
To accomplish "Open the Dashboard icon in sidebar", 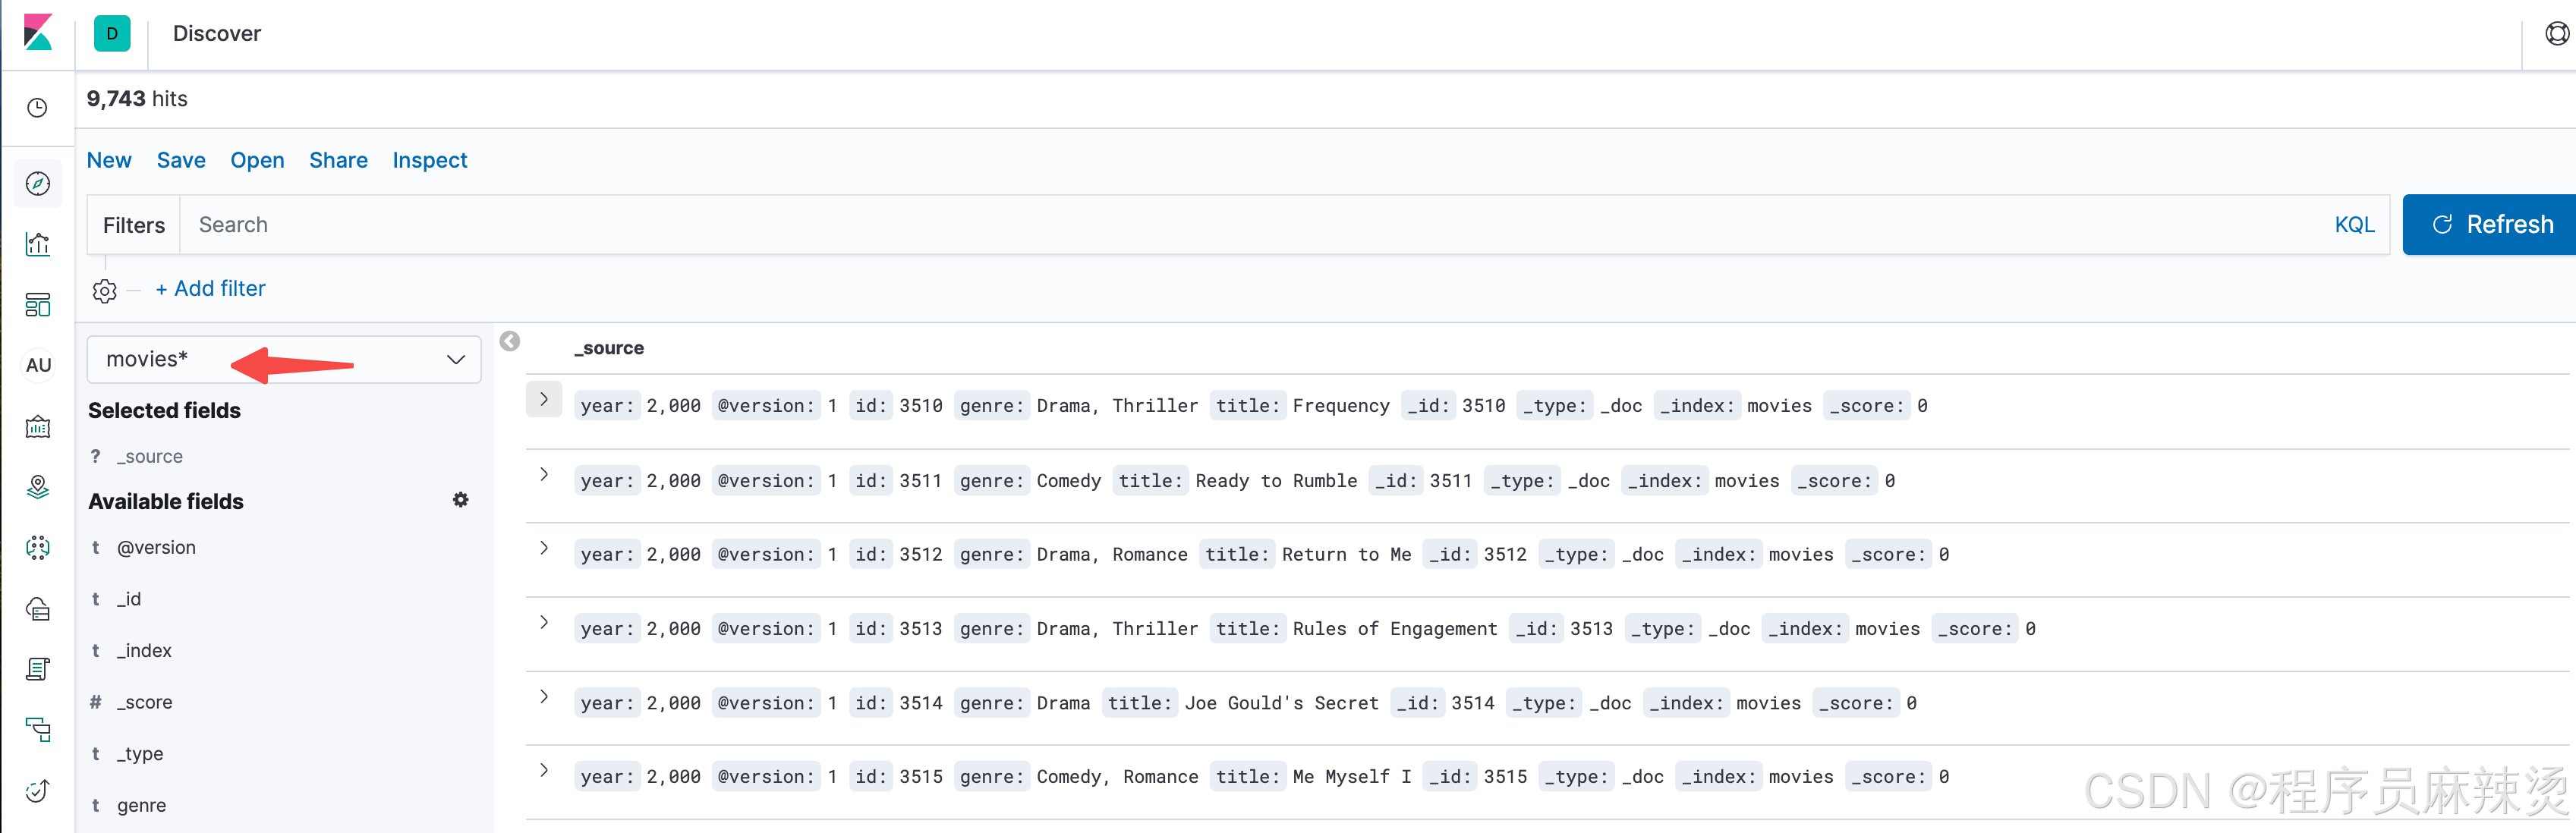I will tap(38, 305).
